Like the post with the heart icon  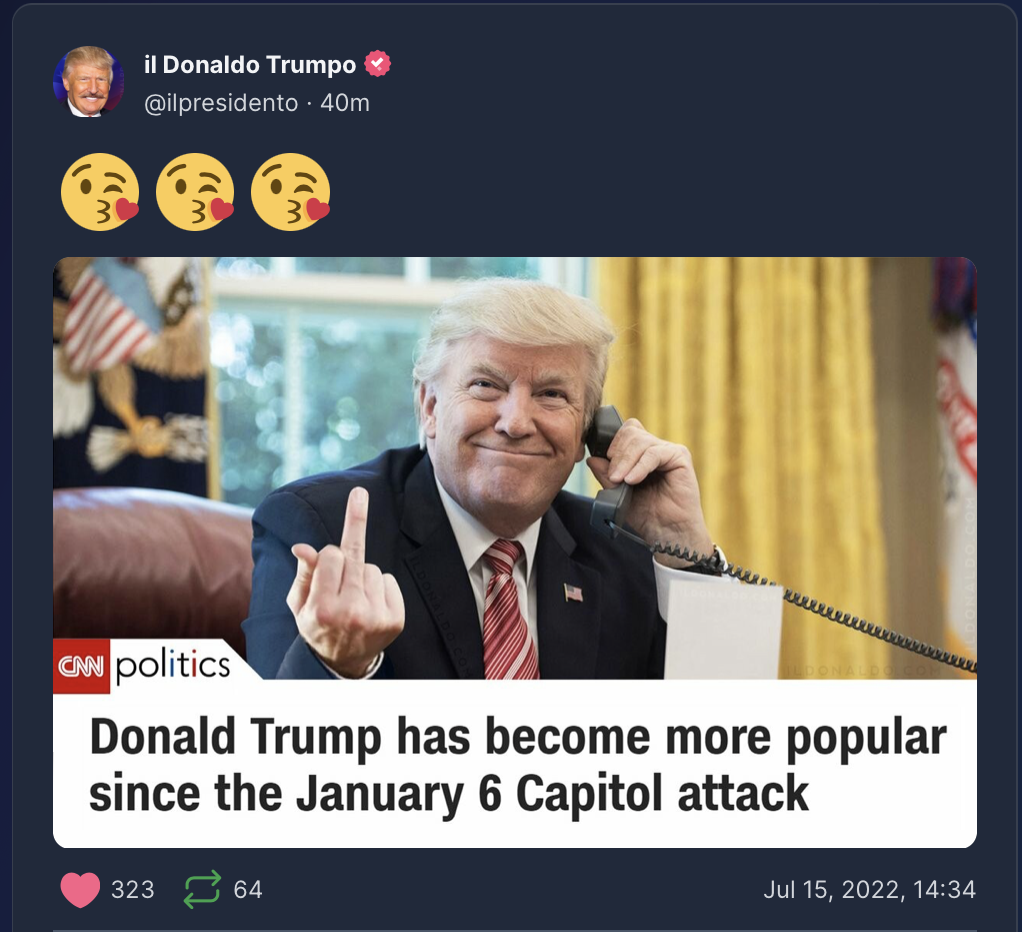tap(80, 890)
